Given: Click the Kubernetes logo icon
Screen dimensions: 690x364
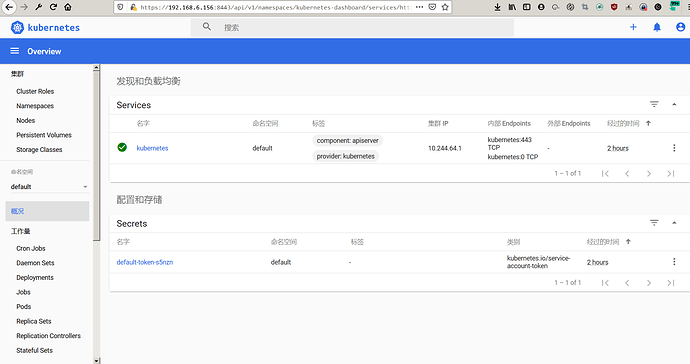Looking at the screenshot, I should (x=17, y=27).
